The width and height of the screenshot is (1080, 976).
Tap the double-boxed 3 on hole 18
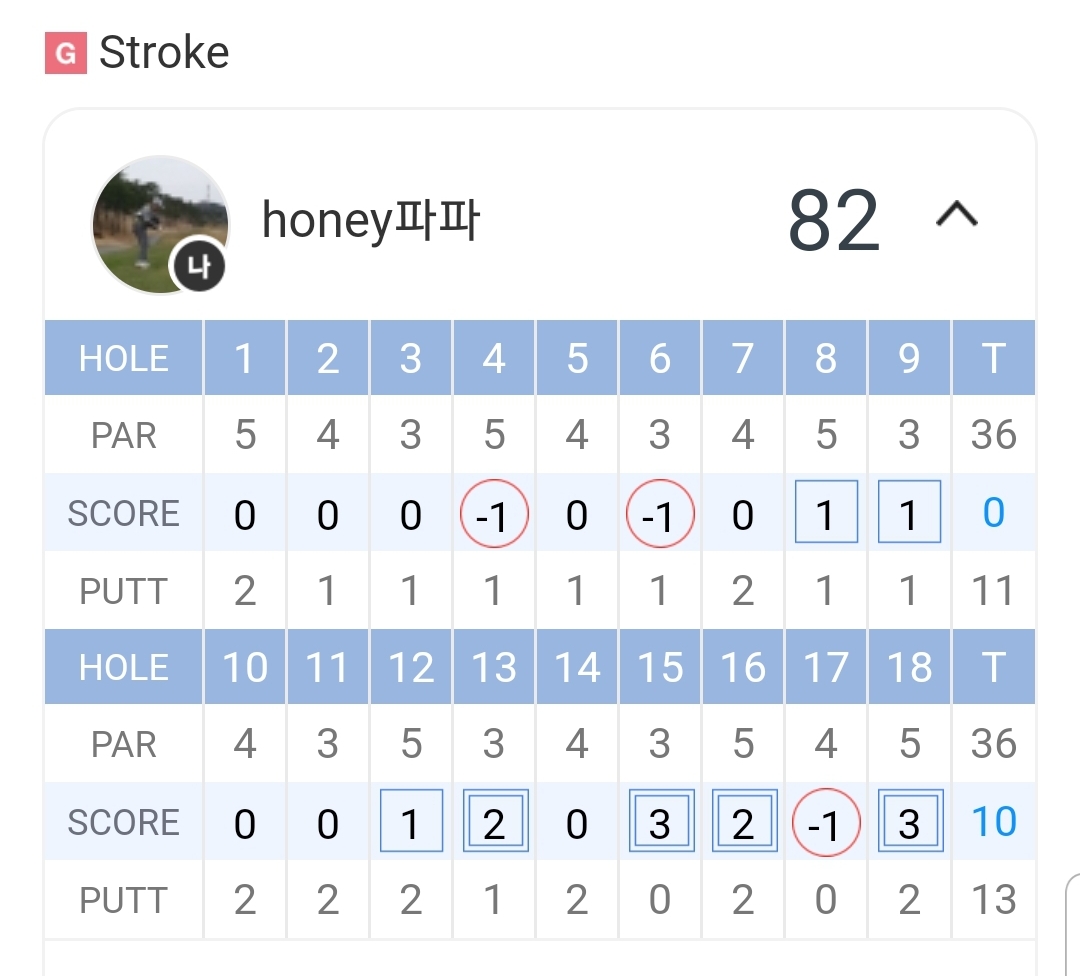(909, 823)
